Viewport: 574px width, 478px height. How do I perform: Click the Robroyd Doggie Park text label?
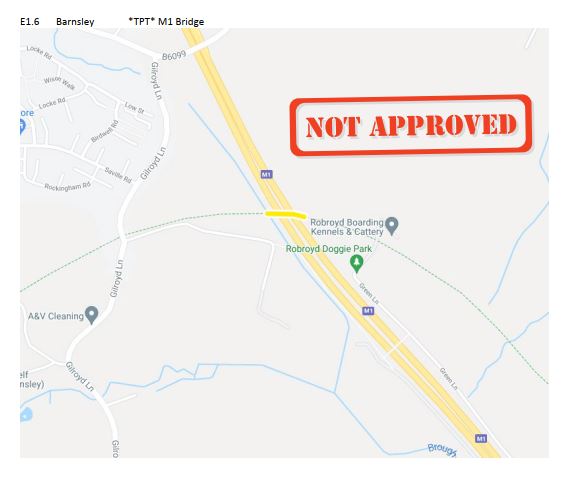pyautogui.click(x=328, y=249)
